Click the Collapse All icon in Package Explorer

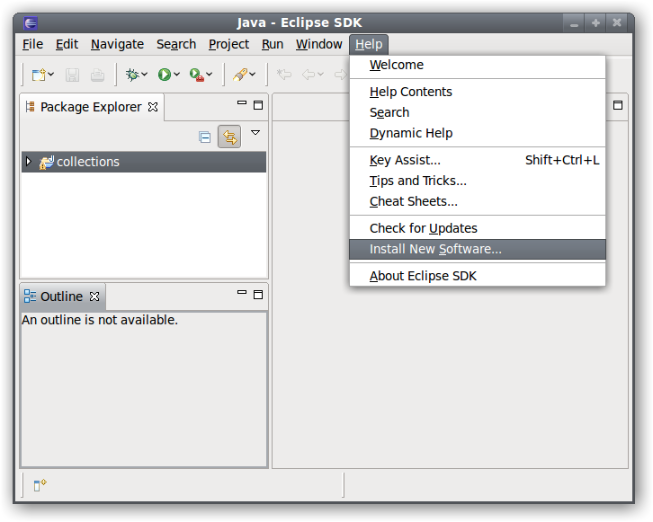pyautogui.click(x=204, y=137)
